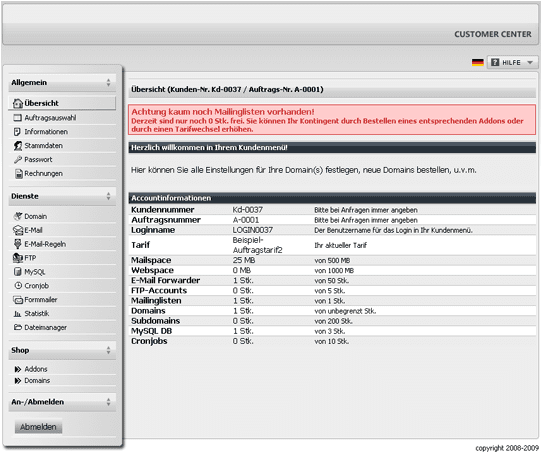Click the CUSTOMER CENTER header title
The width and height of the screenshot is (542, 454).
493,34
